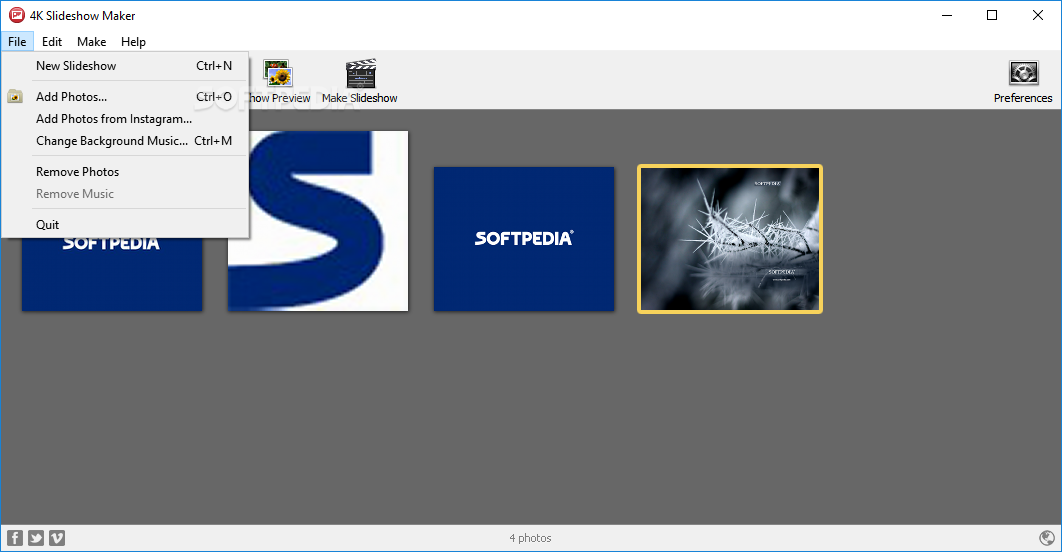Select the first Softpedia thumbnail under the menu
This screenshot has width=1062, height=552.
coord(112,274)
